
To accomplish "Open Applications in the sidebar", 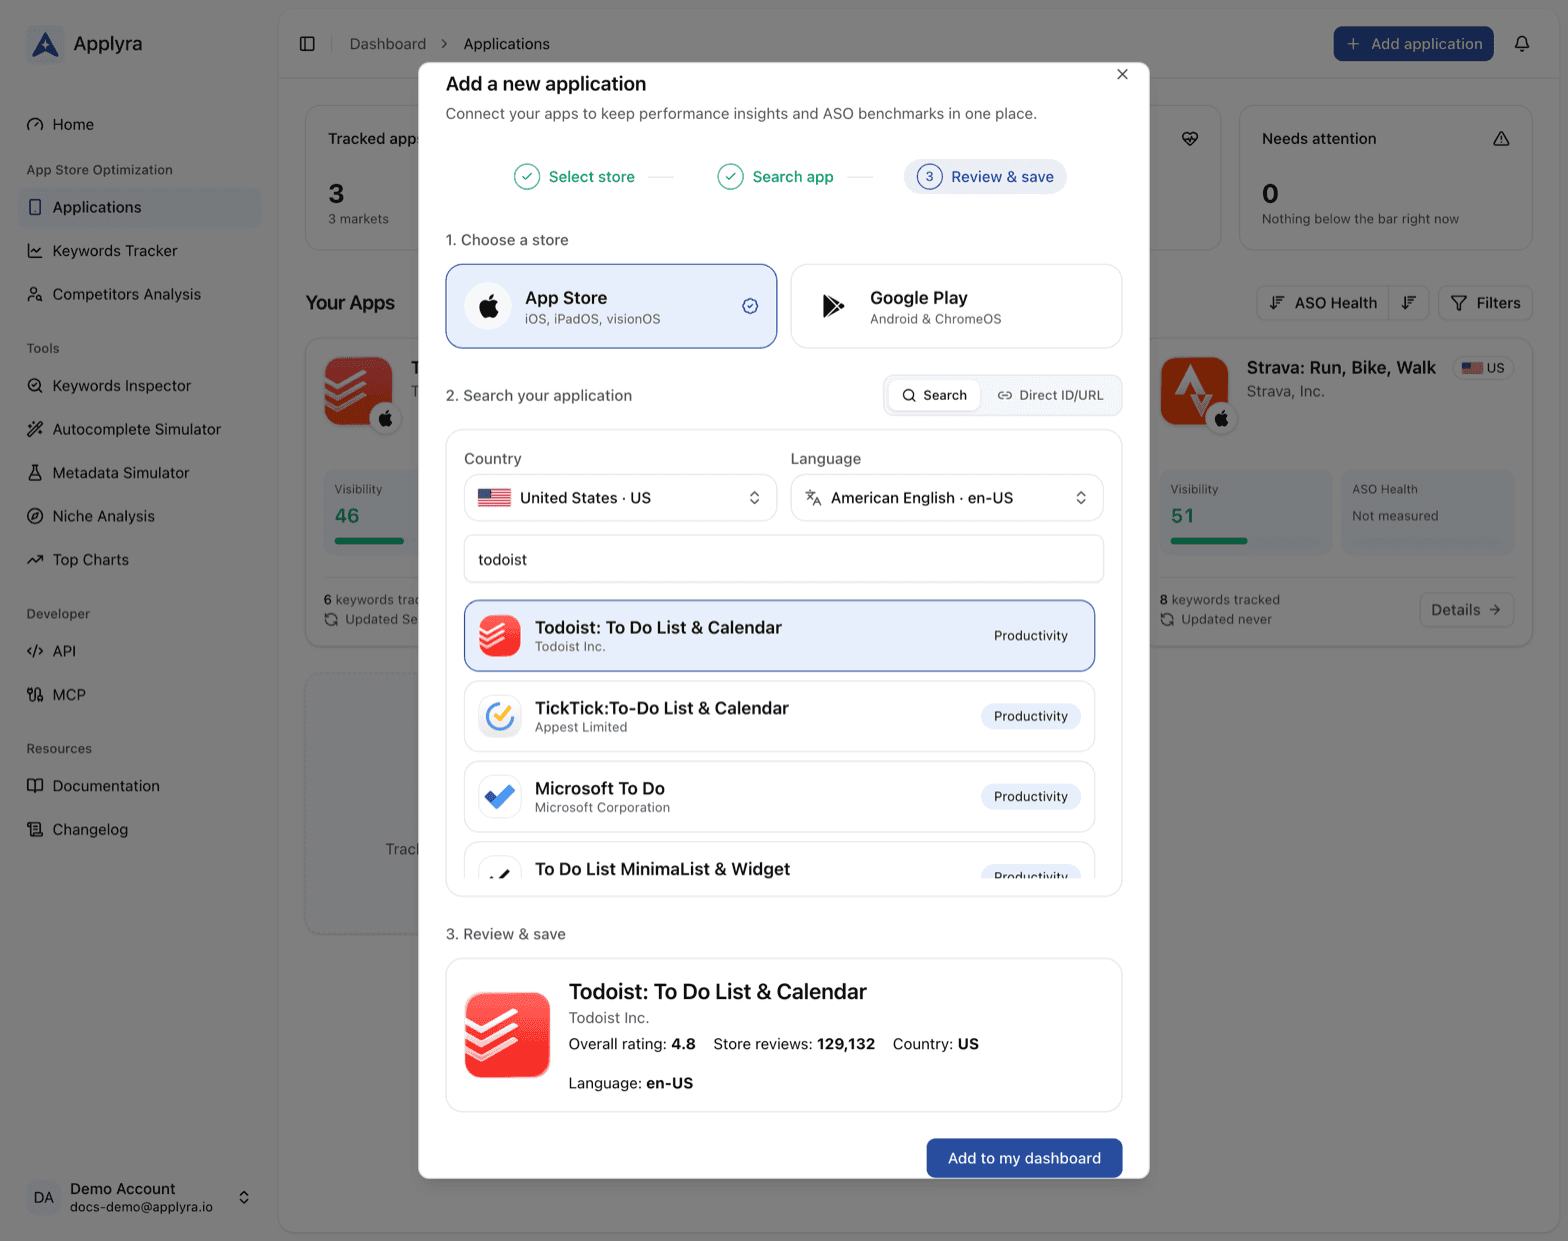I will click(x=140, y=207).
